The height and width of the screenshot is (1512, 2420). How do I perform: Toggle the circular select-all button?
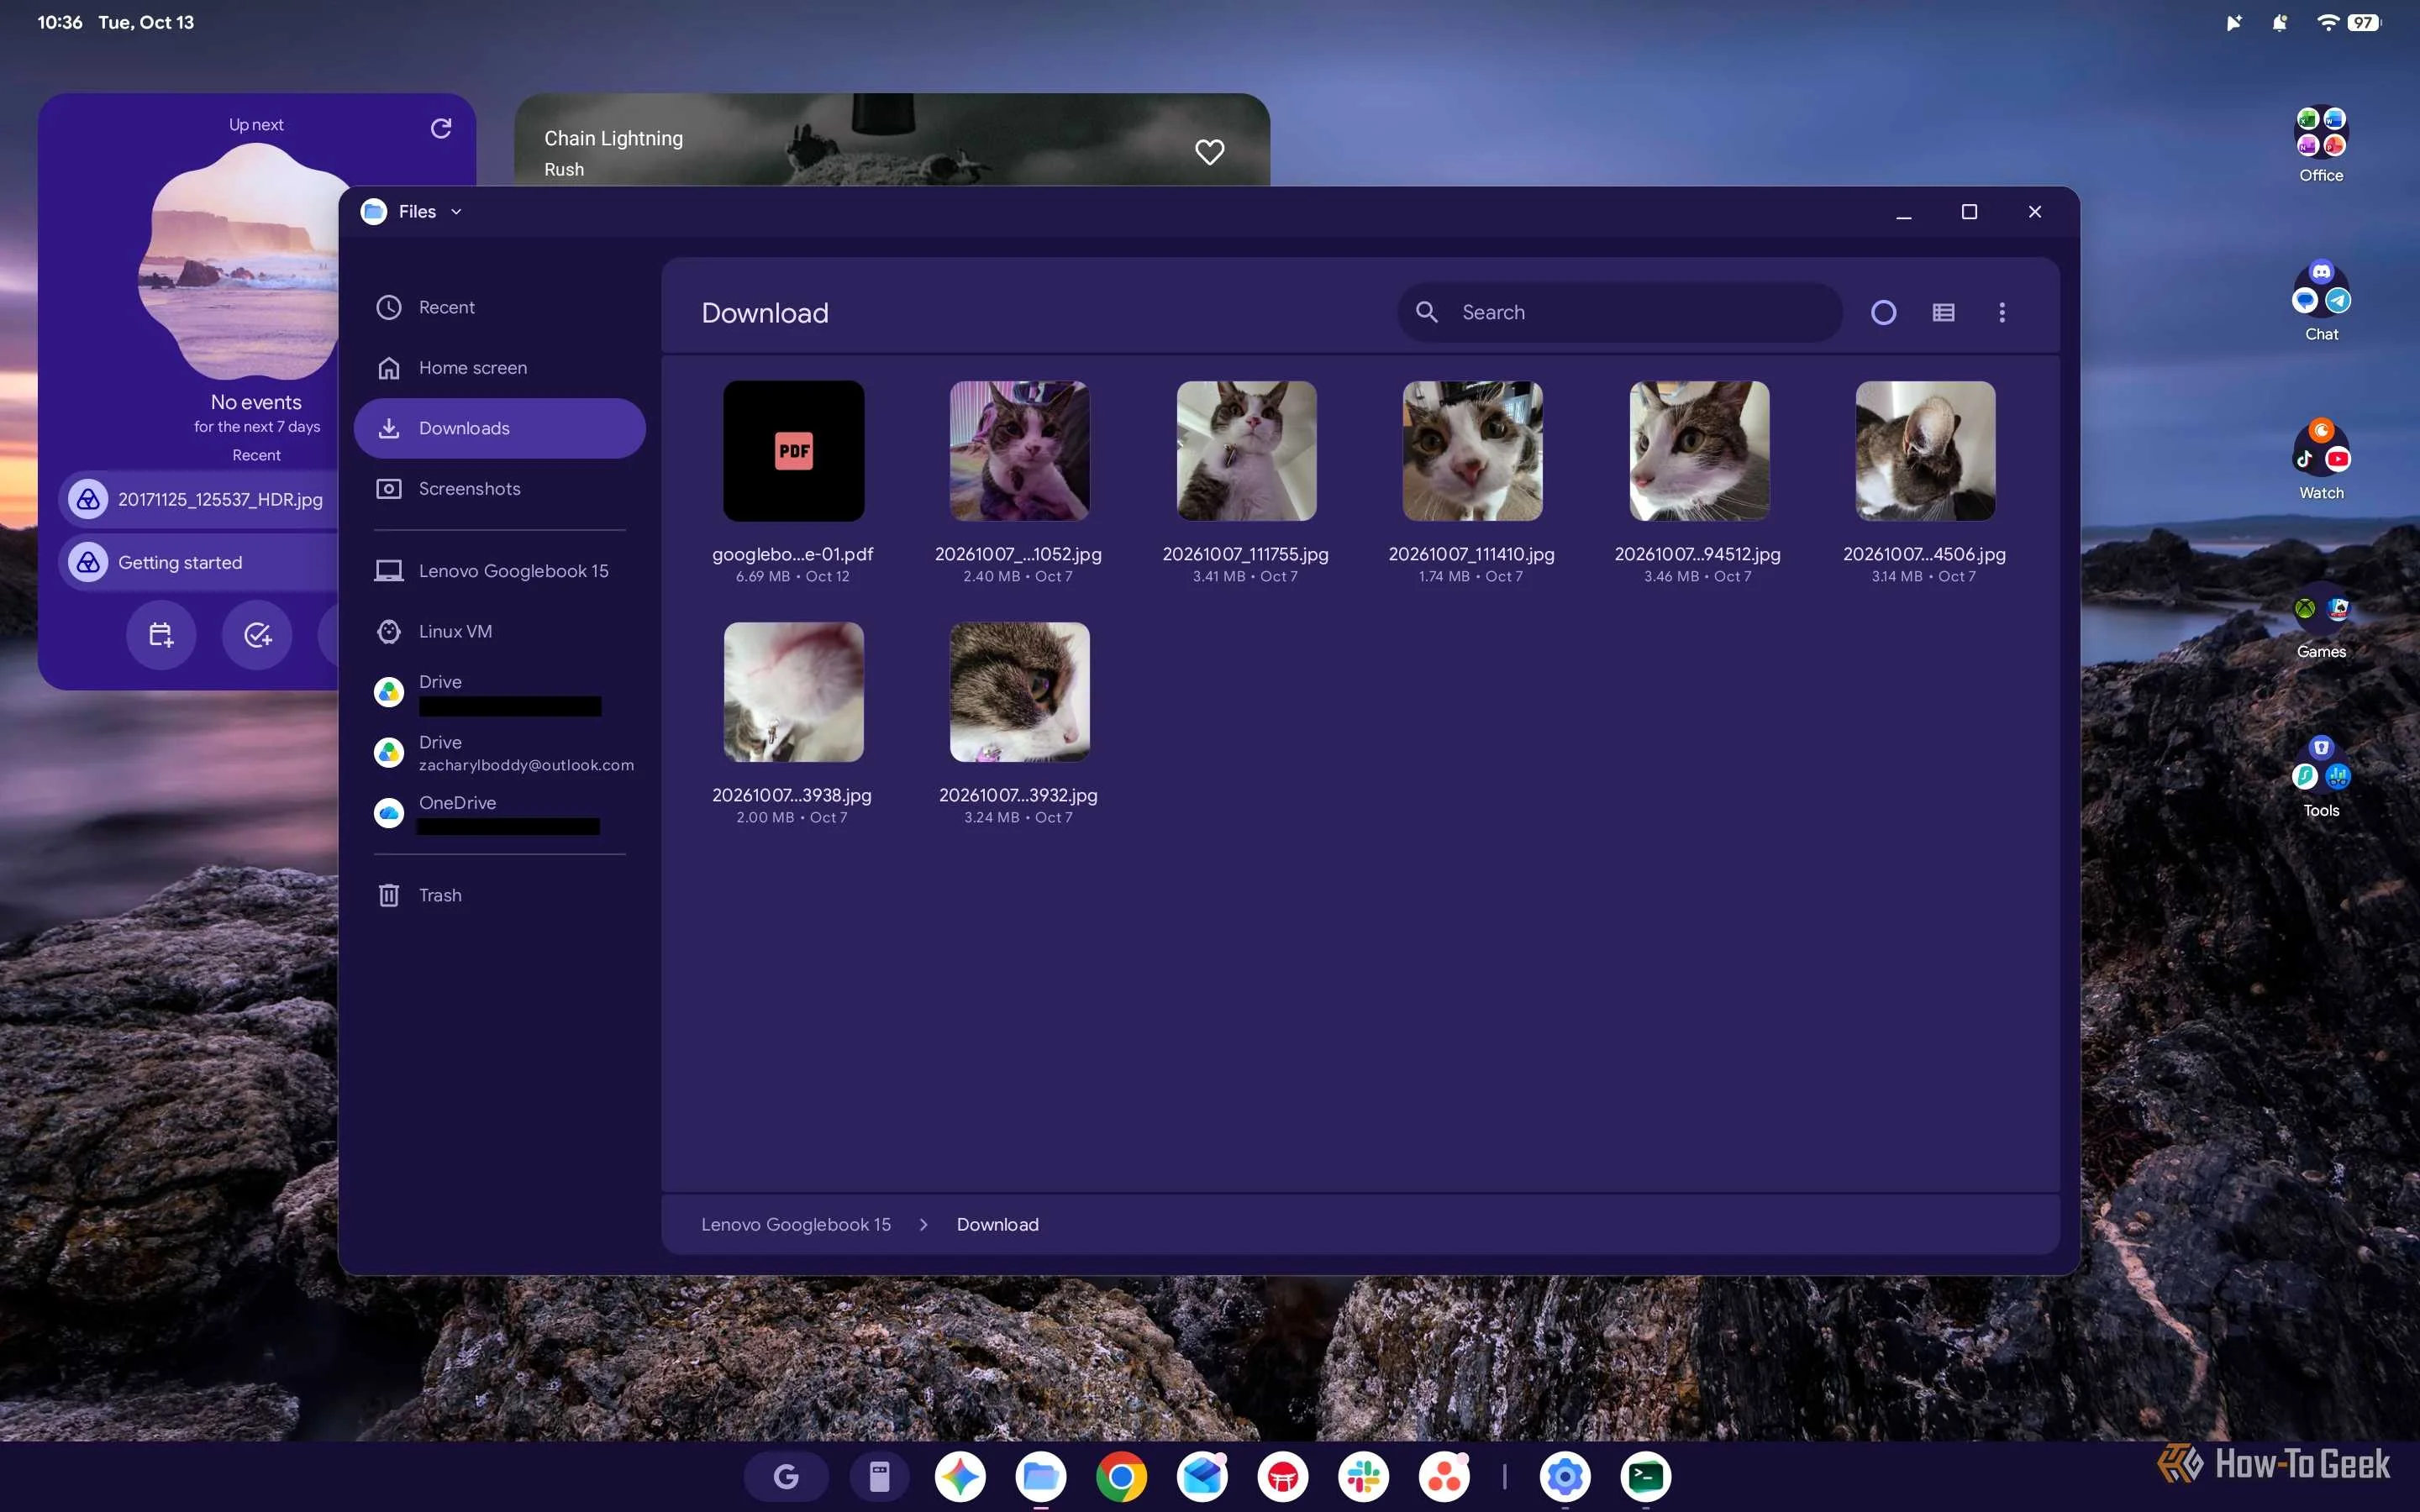[x=1883, y=313]
